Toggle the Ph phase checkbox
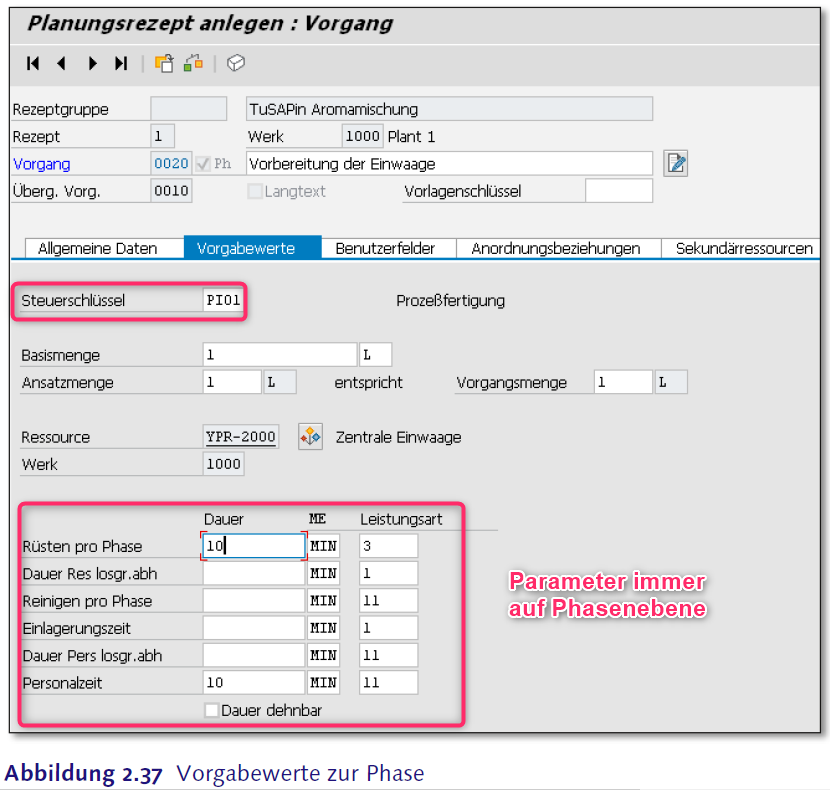Screen dimensions: 830x790 (203, 164)
